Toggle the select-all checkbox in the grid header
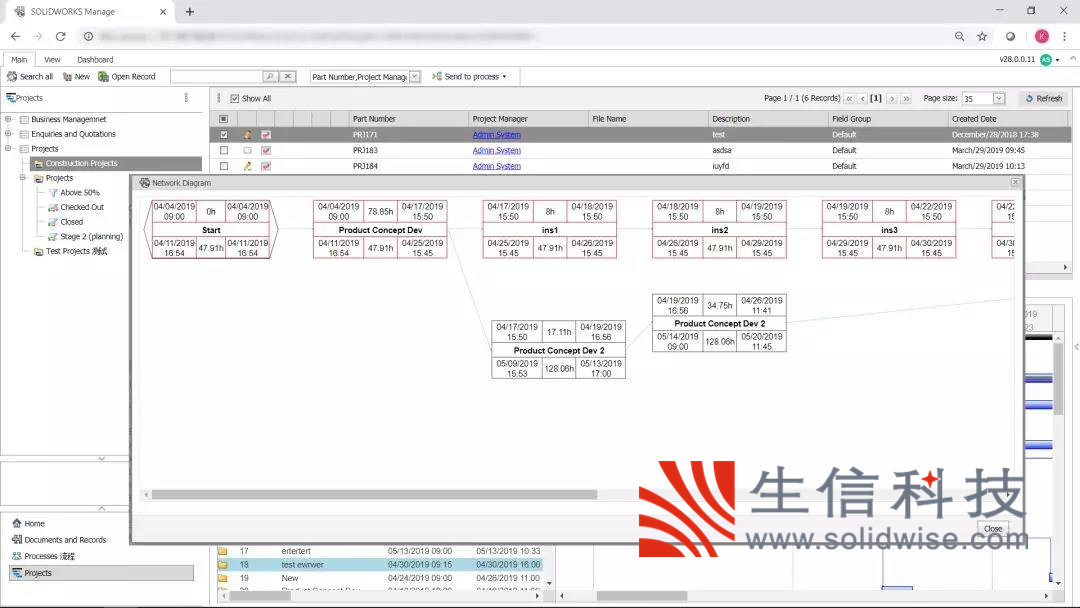This screenshot has width=1080, height=608. [x=223, y=118]
